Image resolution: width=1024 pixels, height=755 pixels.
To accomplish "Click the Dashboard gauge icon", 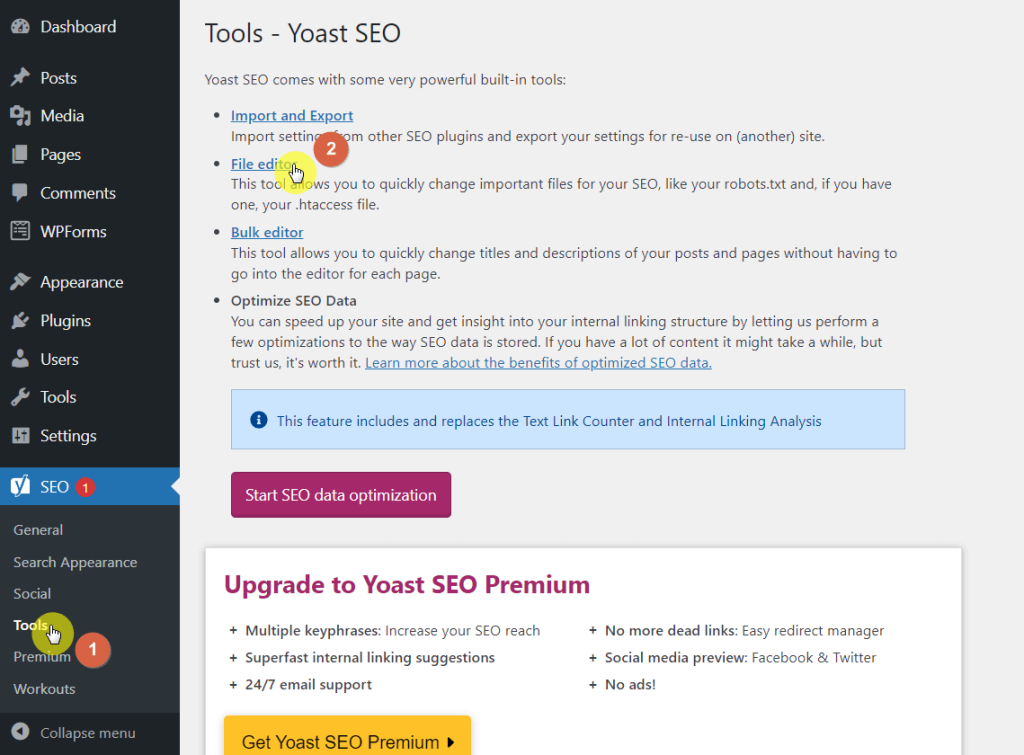I will [x=20, y=27].
